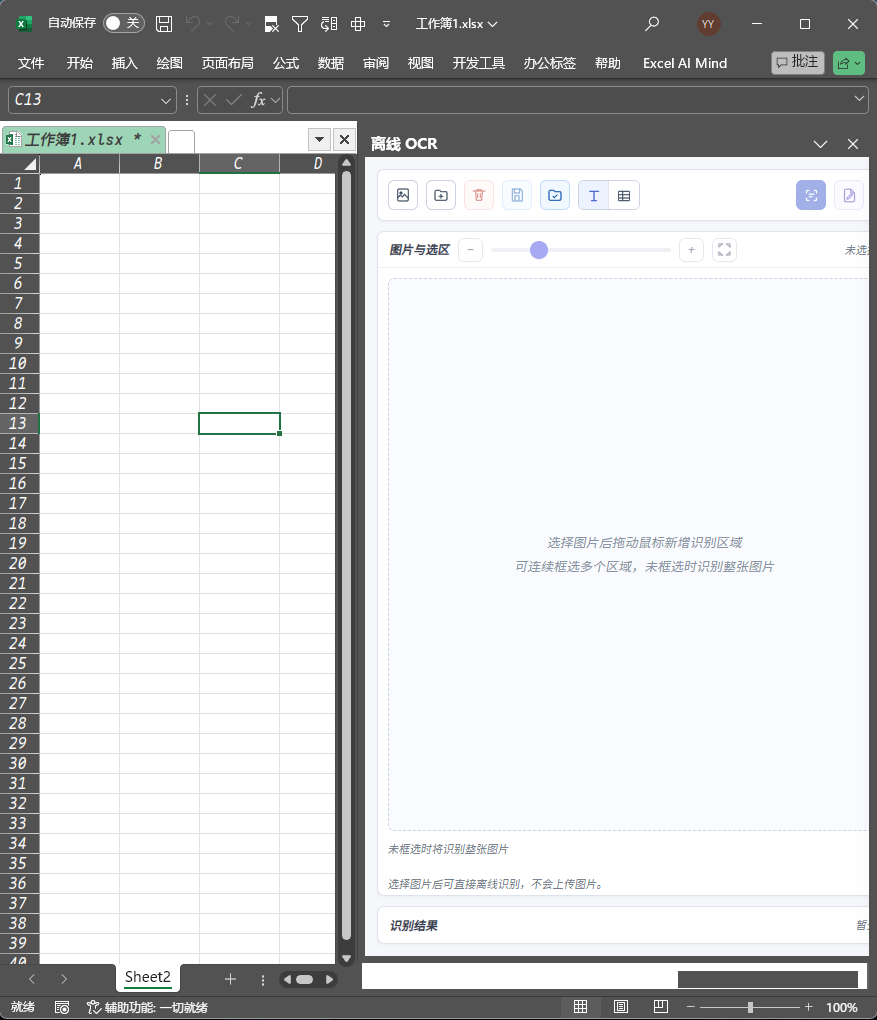Toggle the 自动保存 AutoSave switch
Viewport: 877px width, 1020px height.
pos(124,23)
